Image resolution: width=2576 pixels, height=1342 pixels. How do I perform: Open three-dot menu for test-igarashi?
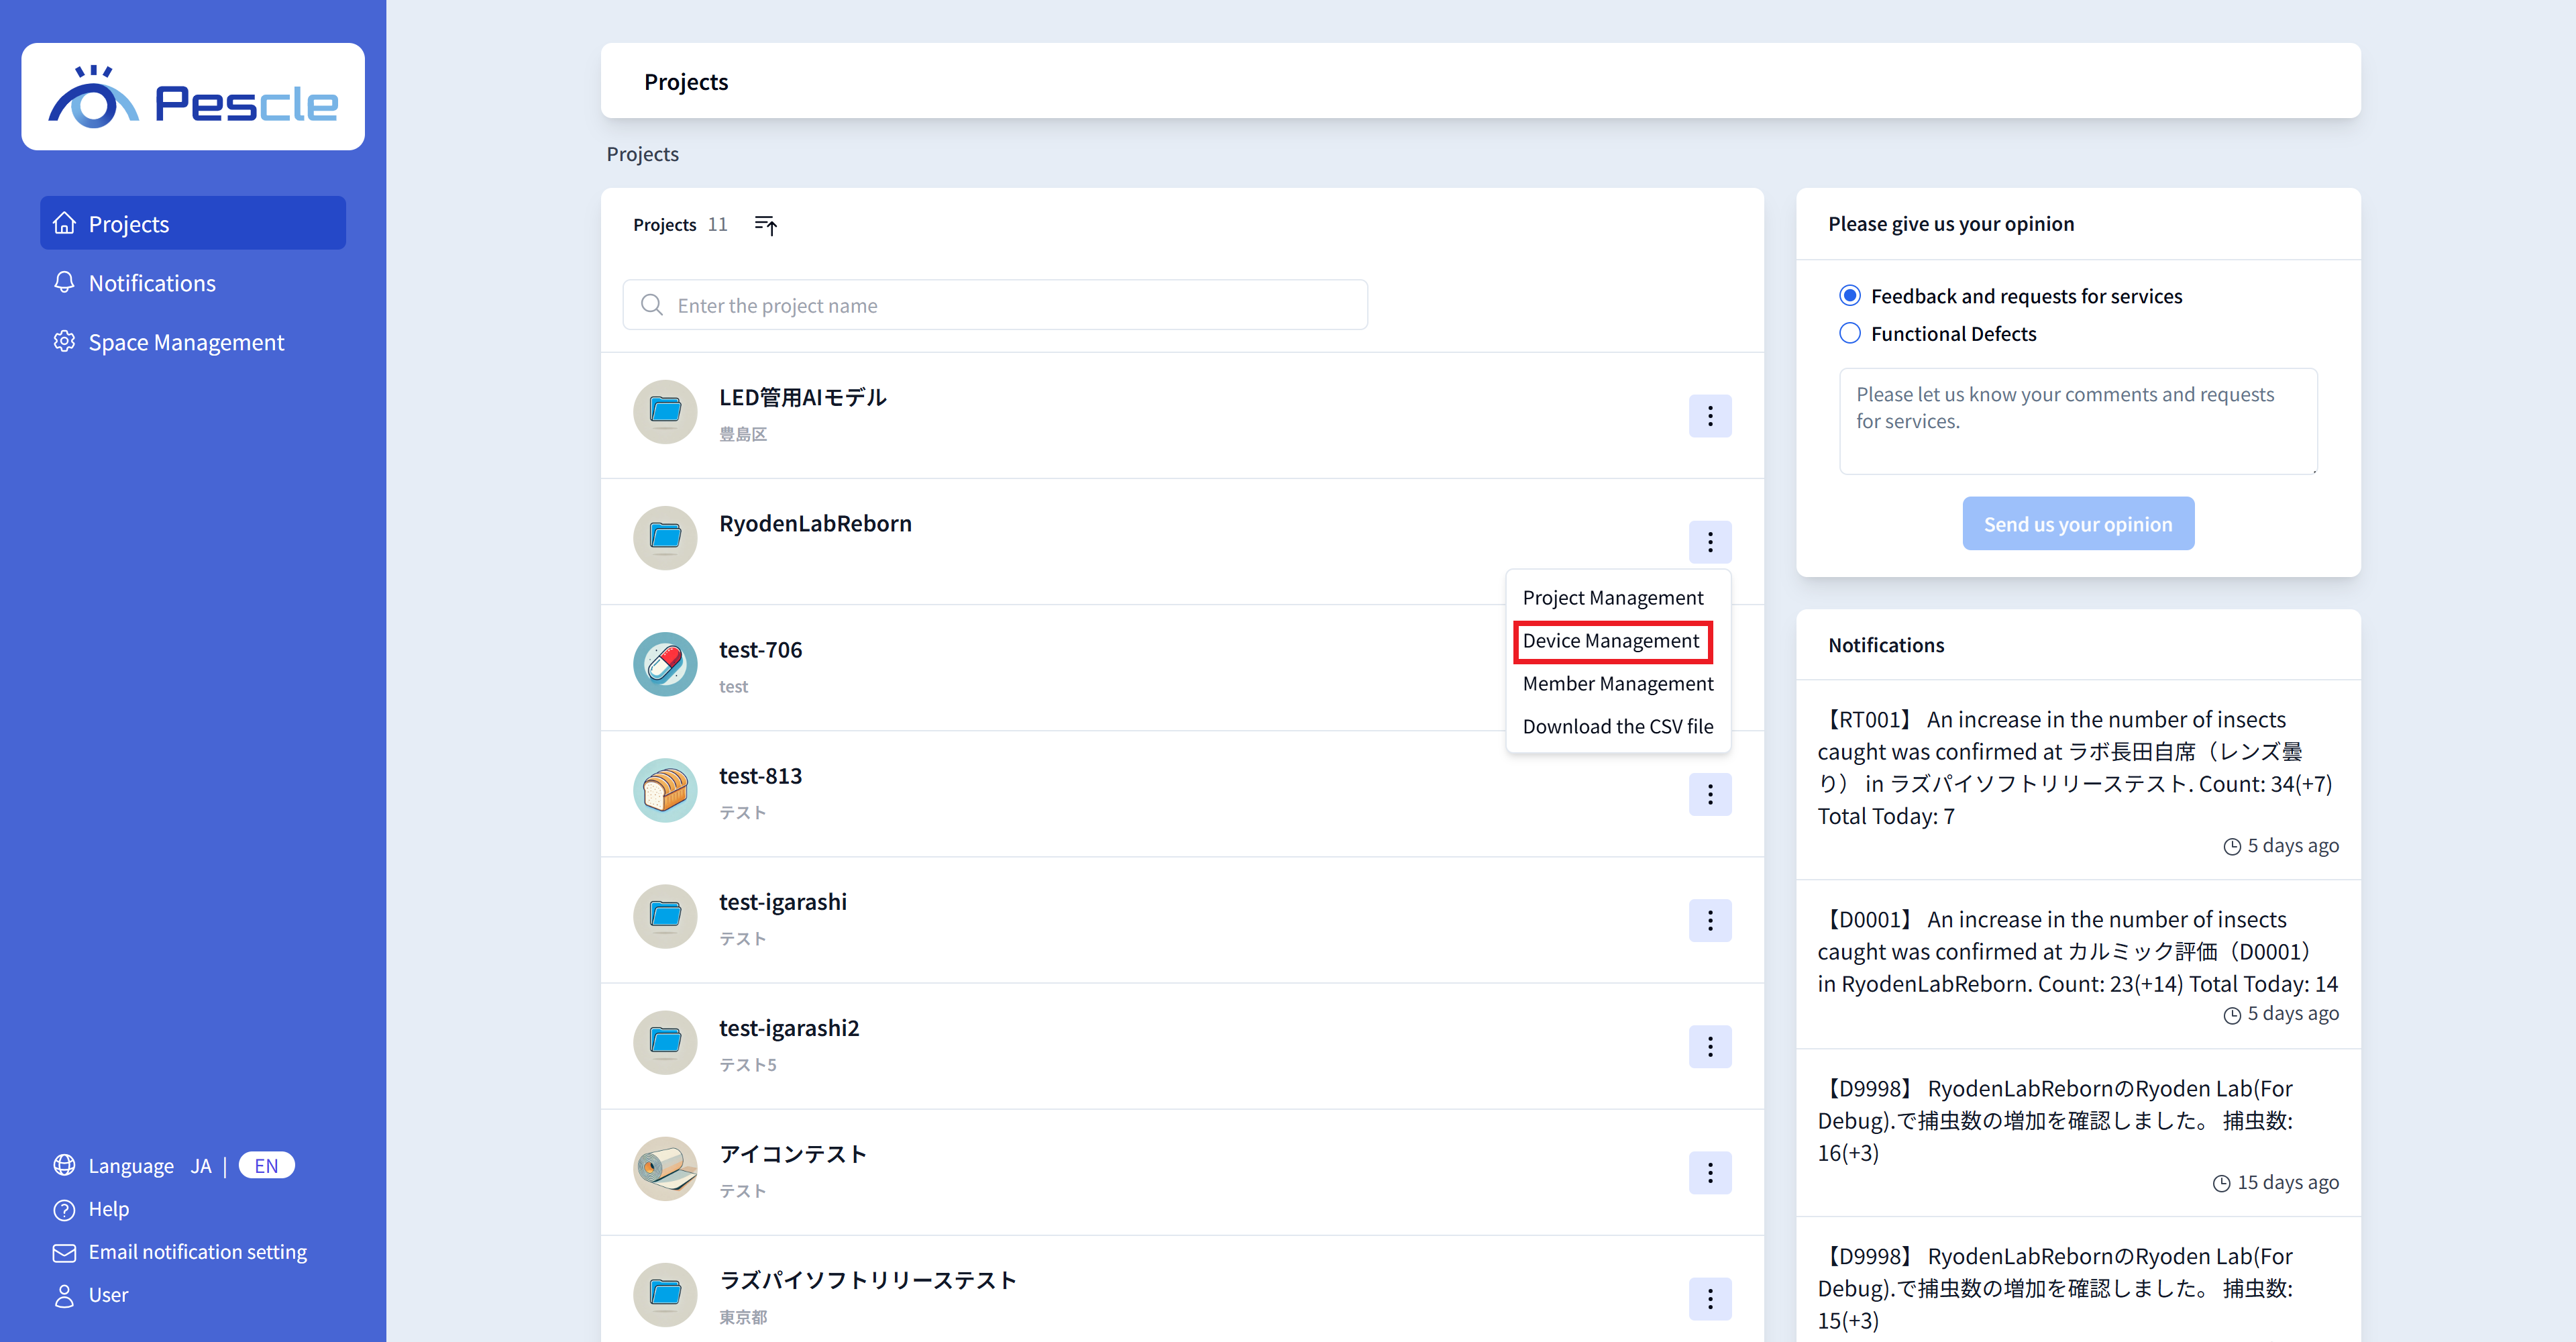[1710, 920]
